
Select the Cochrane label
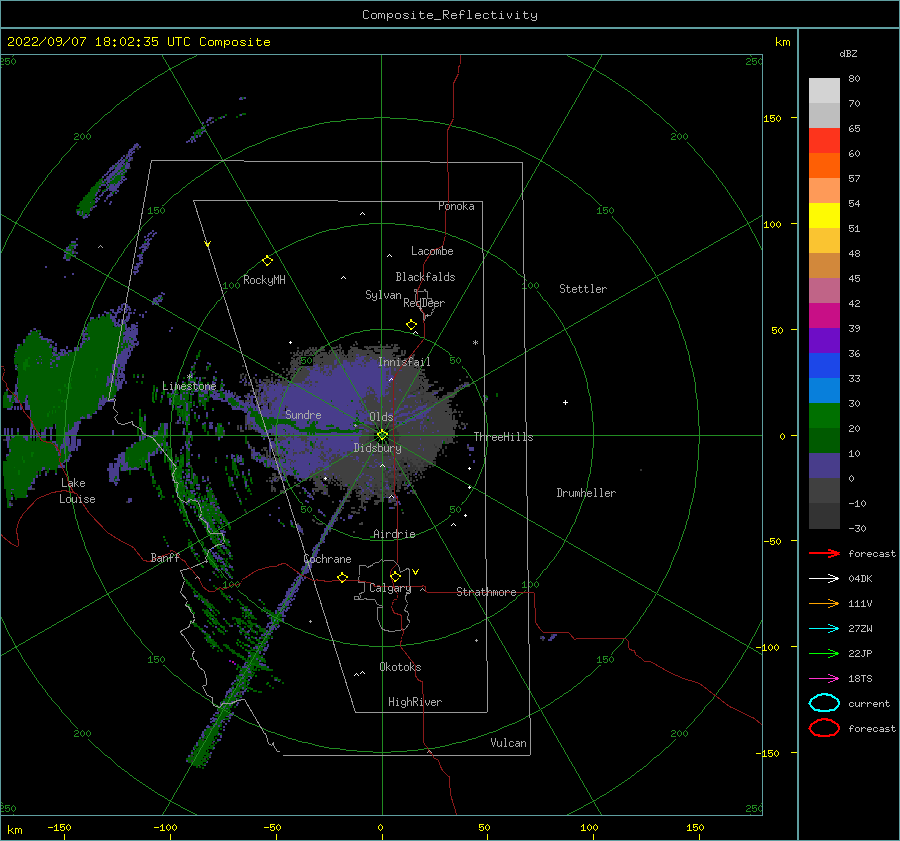327,559
